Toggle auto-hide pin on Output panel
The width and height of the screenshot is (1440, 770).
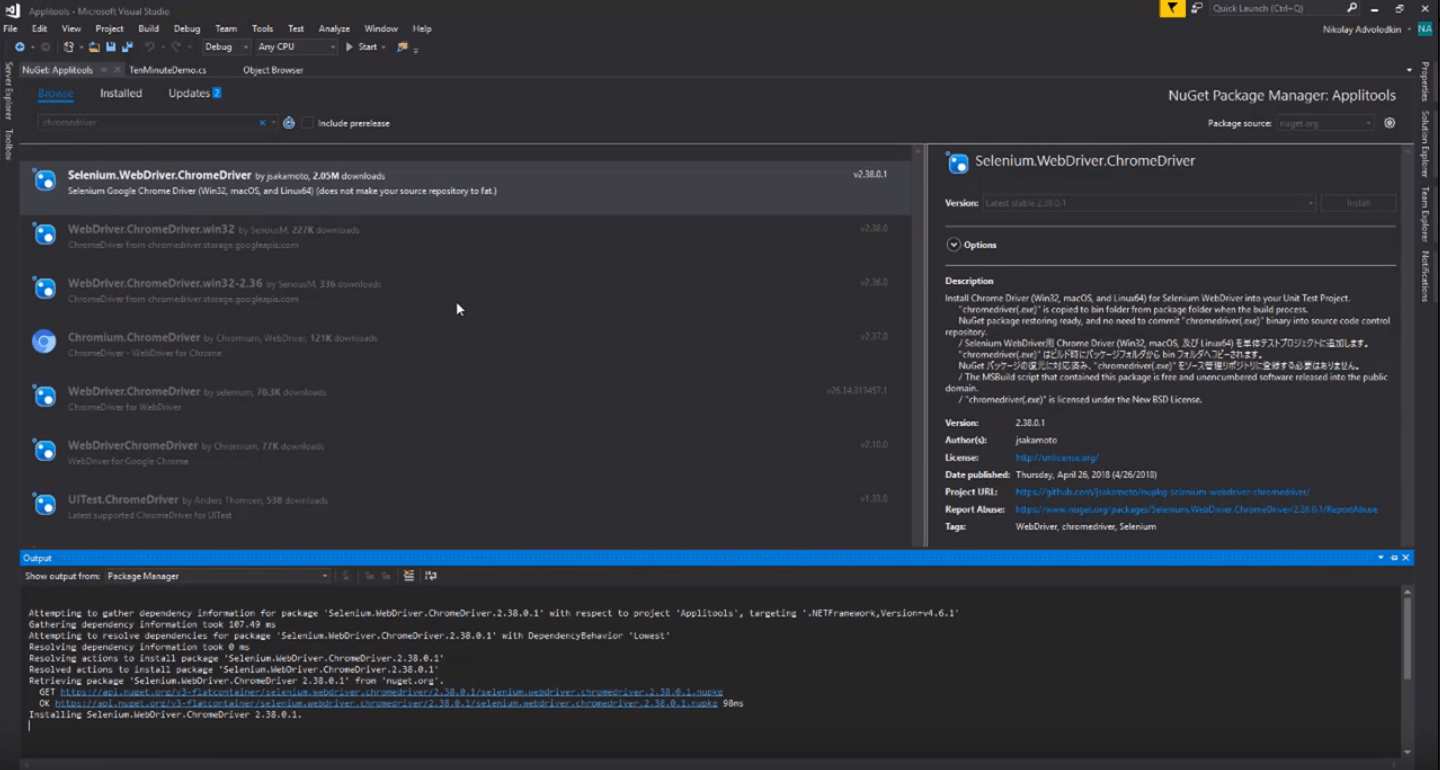(1394, 558)
